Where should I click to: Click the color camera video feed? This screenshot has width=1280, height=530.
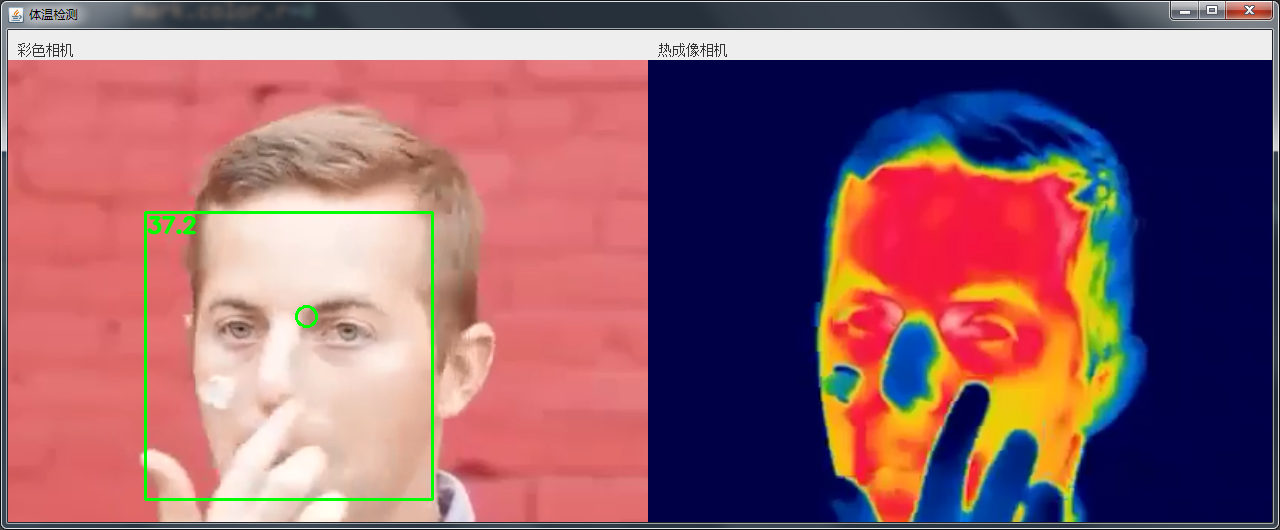click(x=327, y=291)
